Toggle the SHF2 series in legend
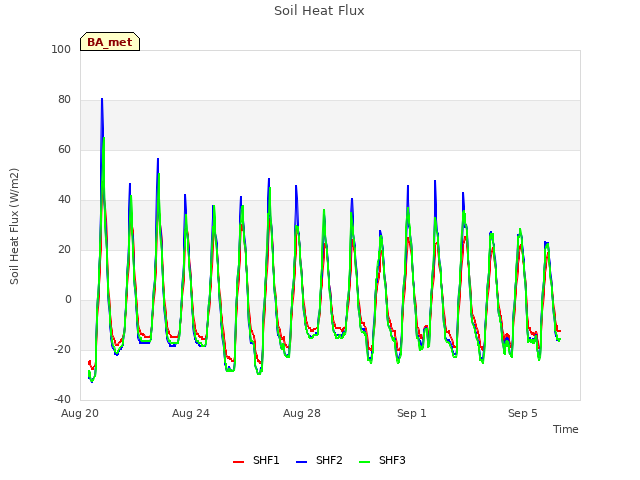The image size is (640, 480). click(319, 460)
